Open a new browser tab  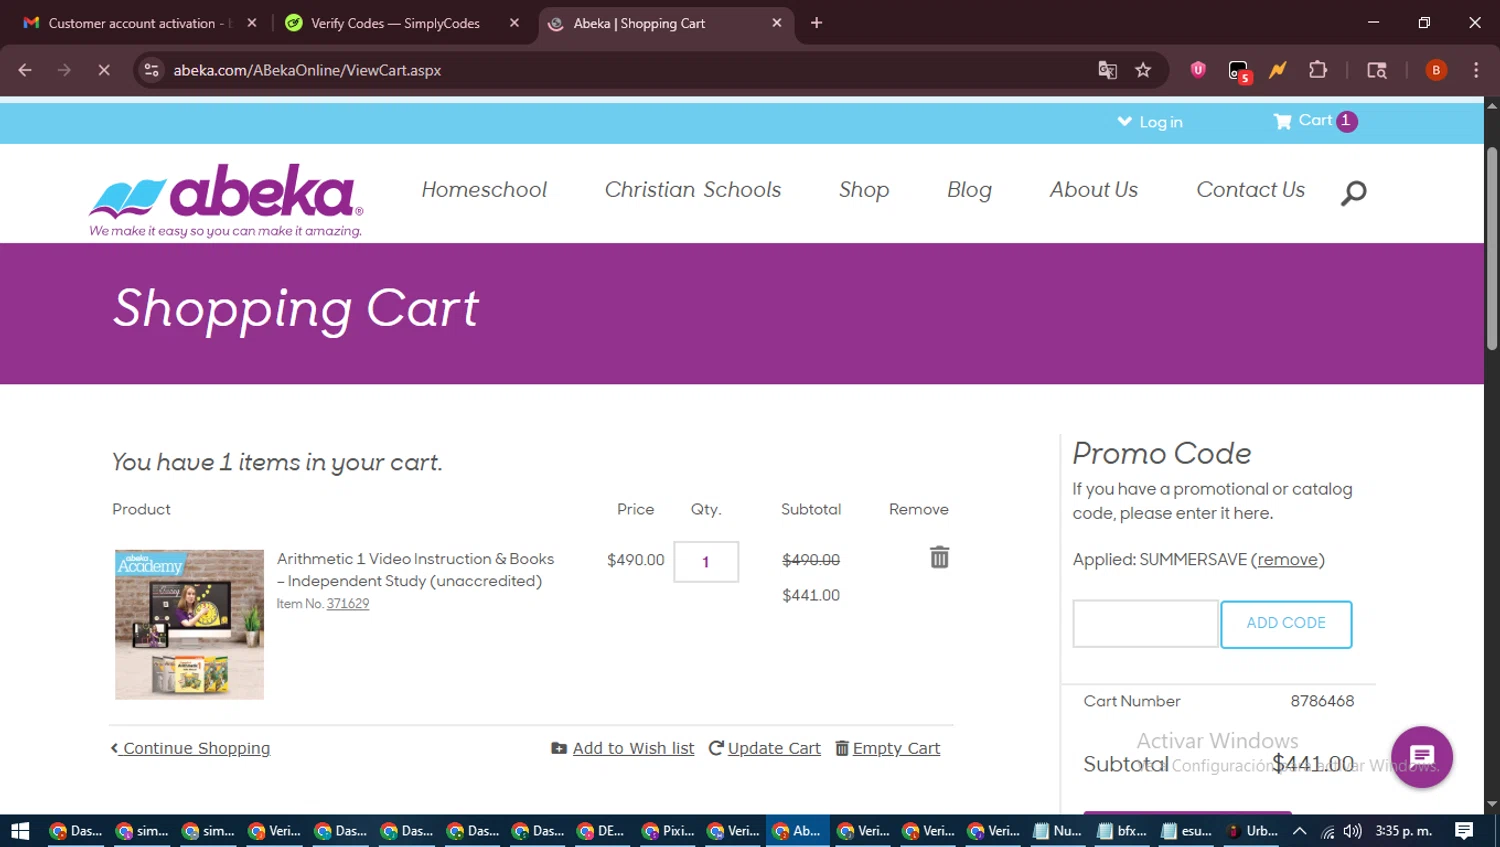coord(817,23)
